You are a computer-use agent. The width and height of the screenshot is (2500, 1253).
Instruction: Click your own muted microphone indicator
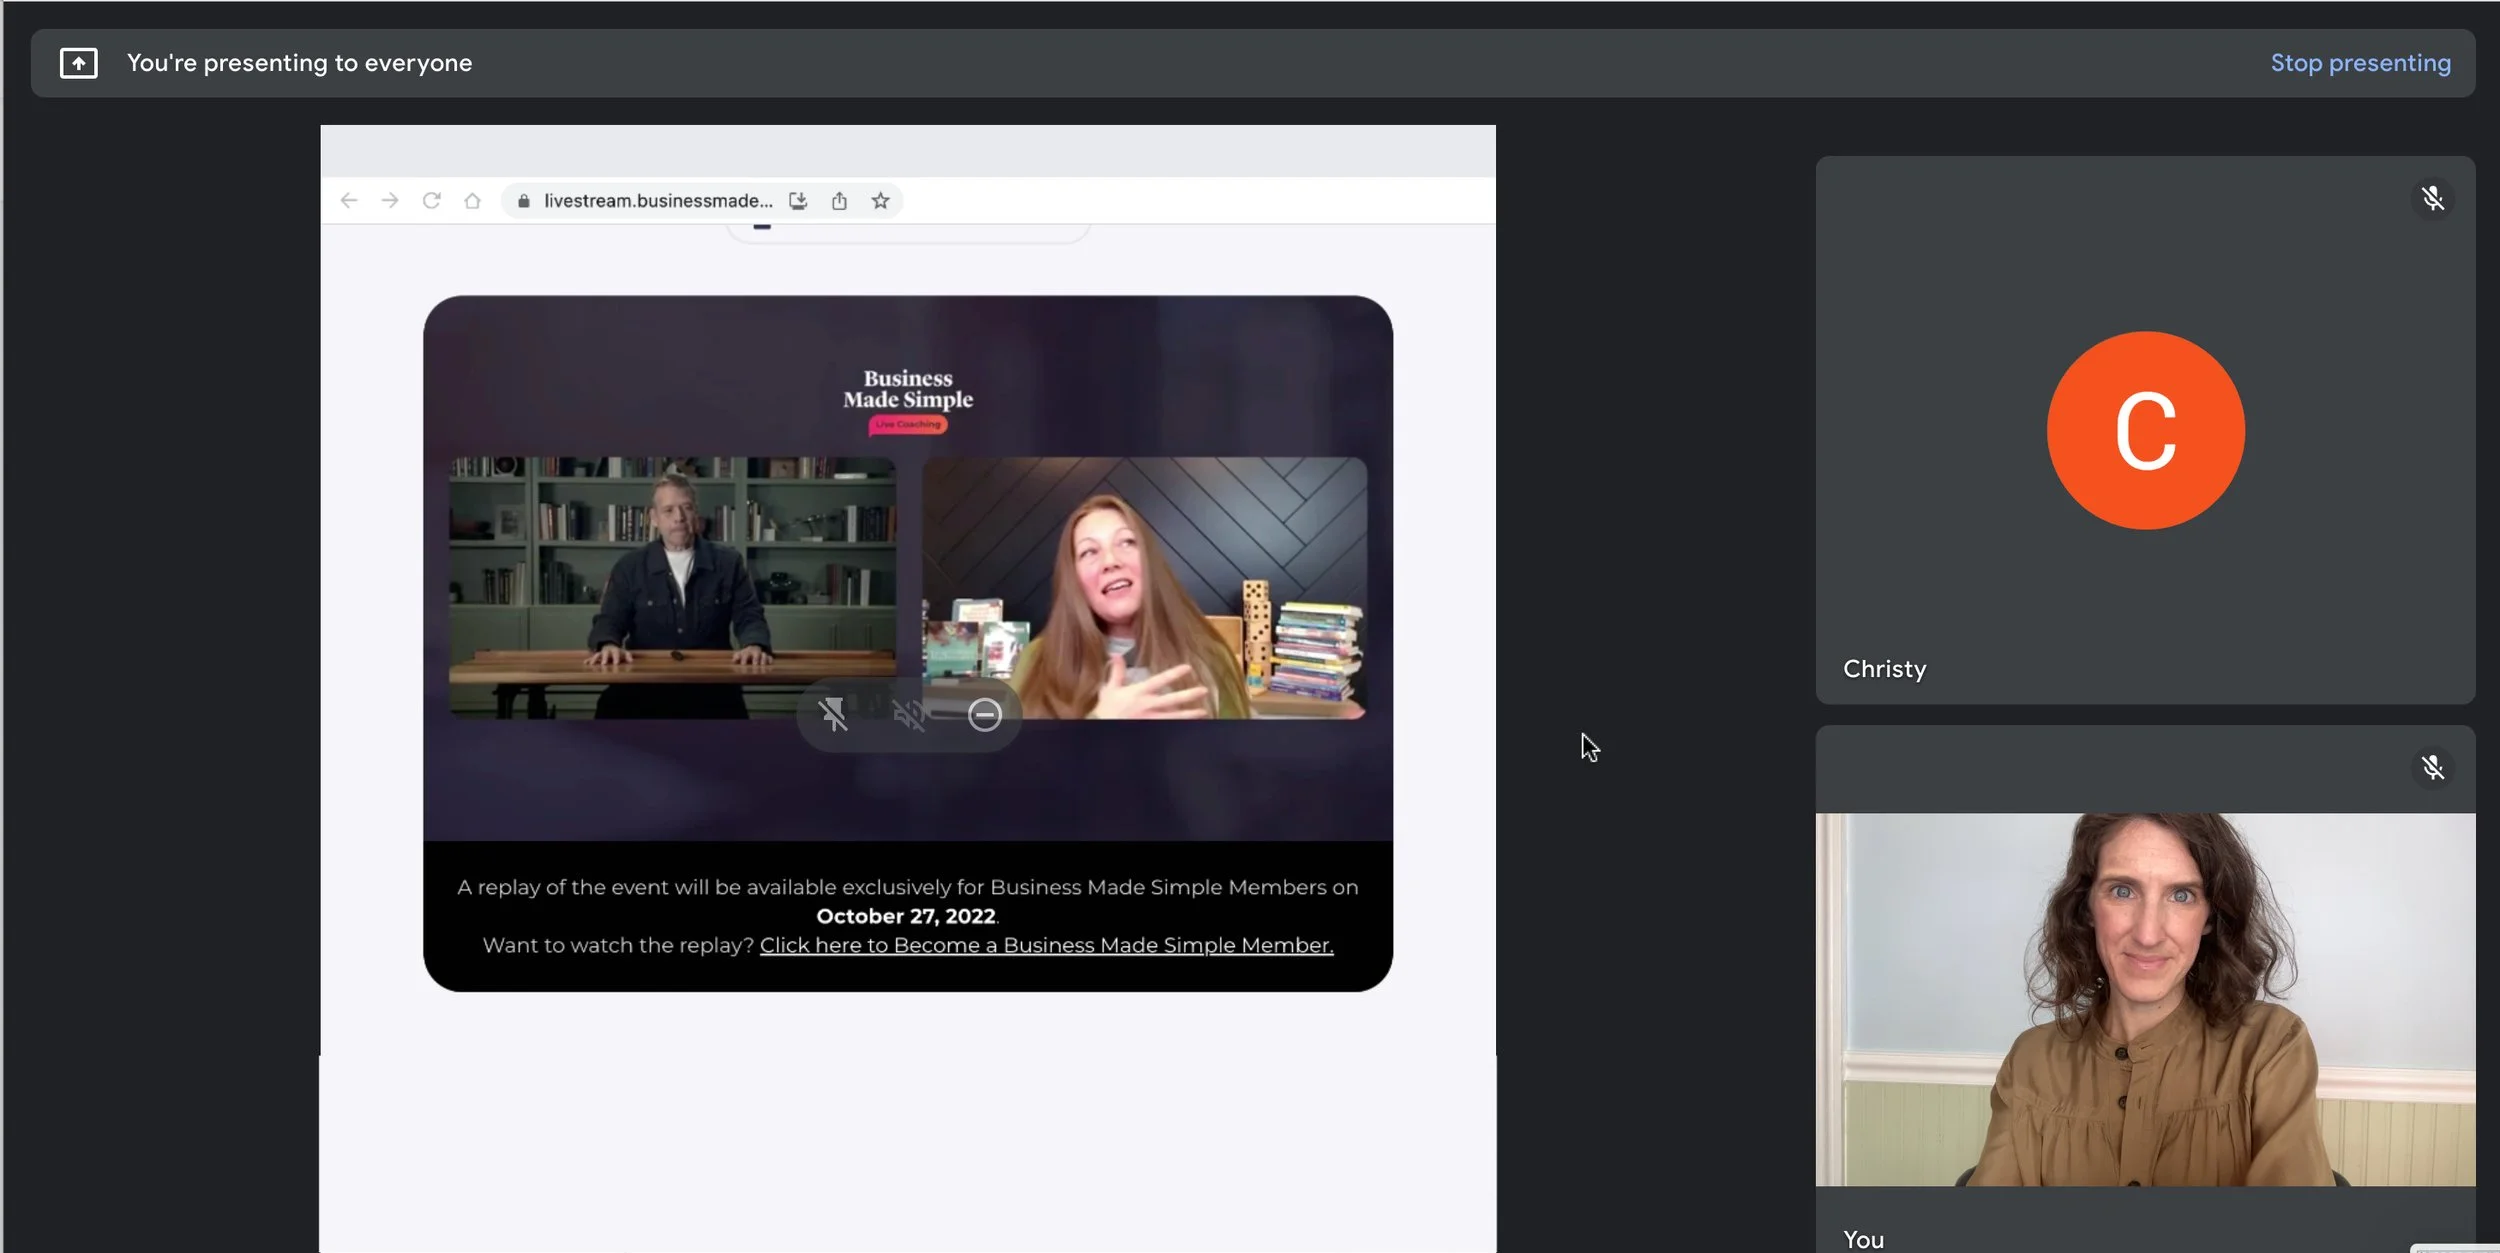[2432, 767]
